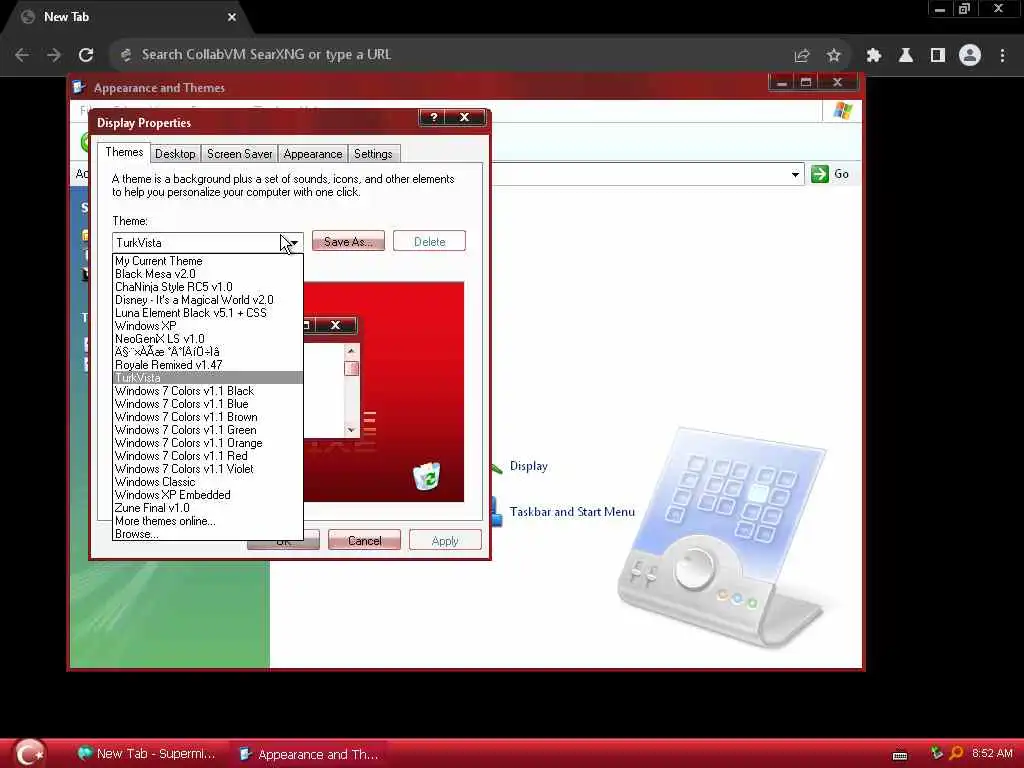This screenshot has height=768, width=1024.
Task: Click the preview window scrollbar down arrow
Action: (351, 430)
